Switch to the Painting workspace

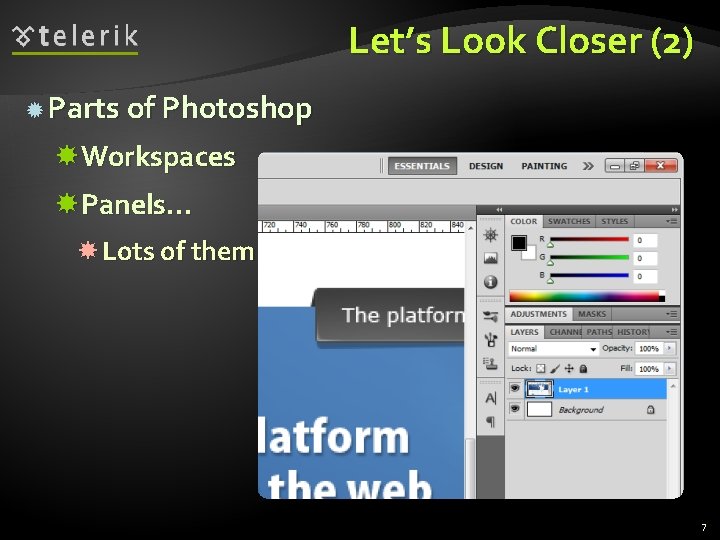pyautogui.click(x=544, y=166)
